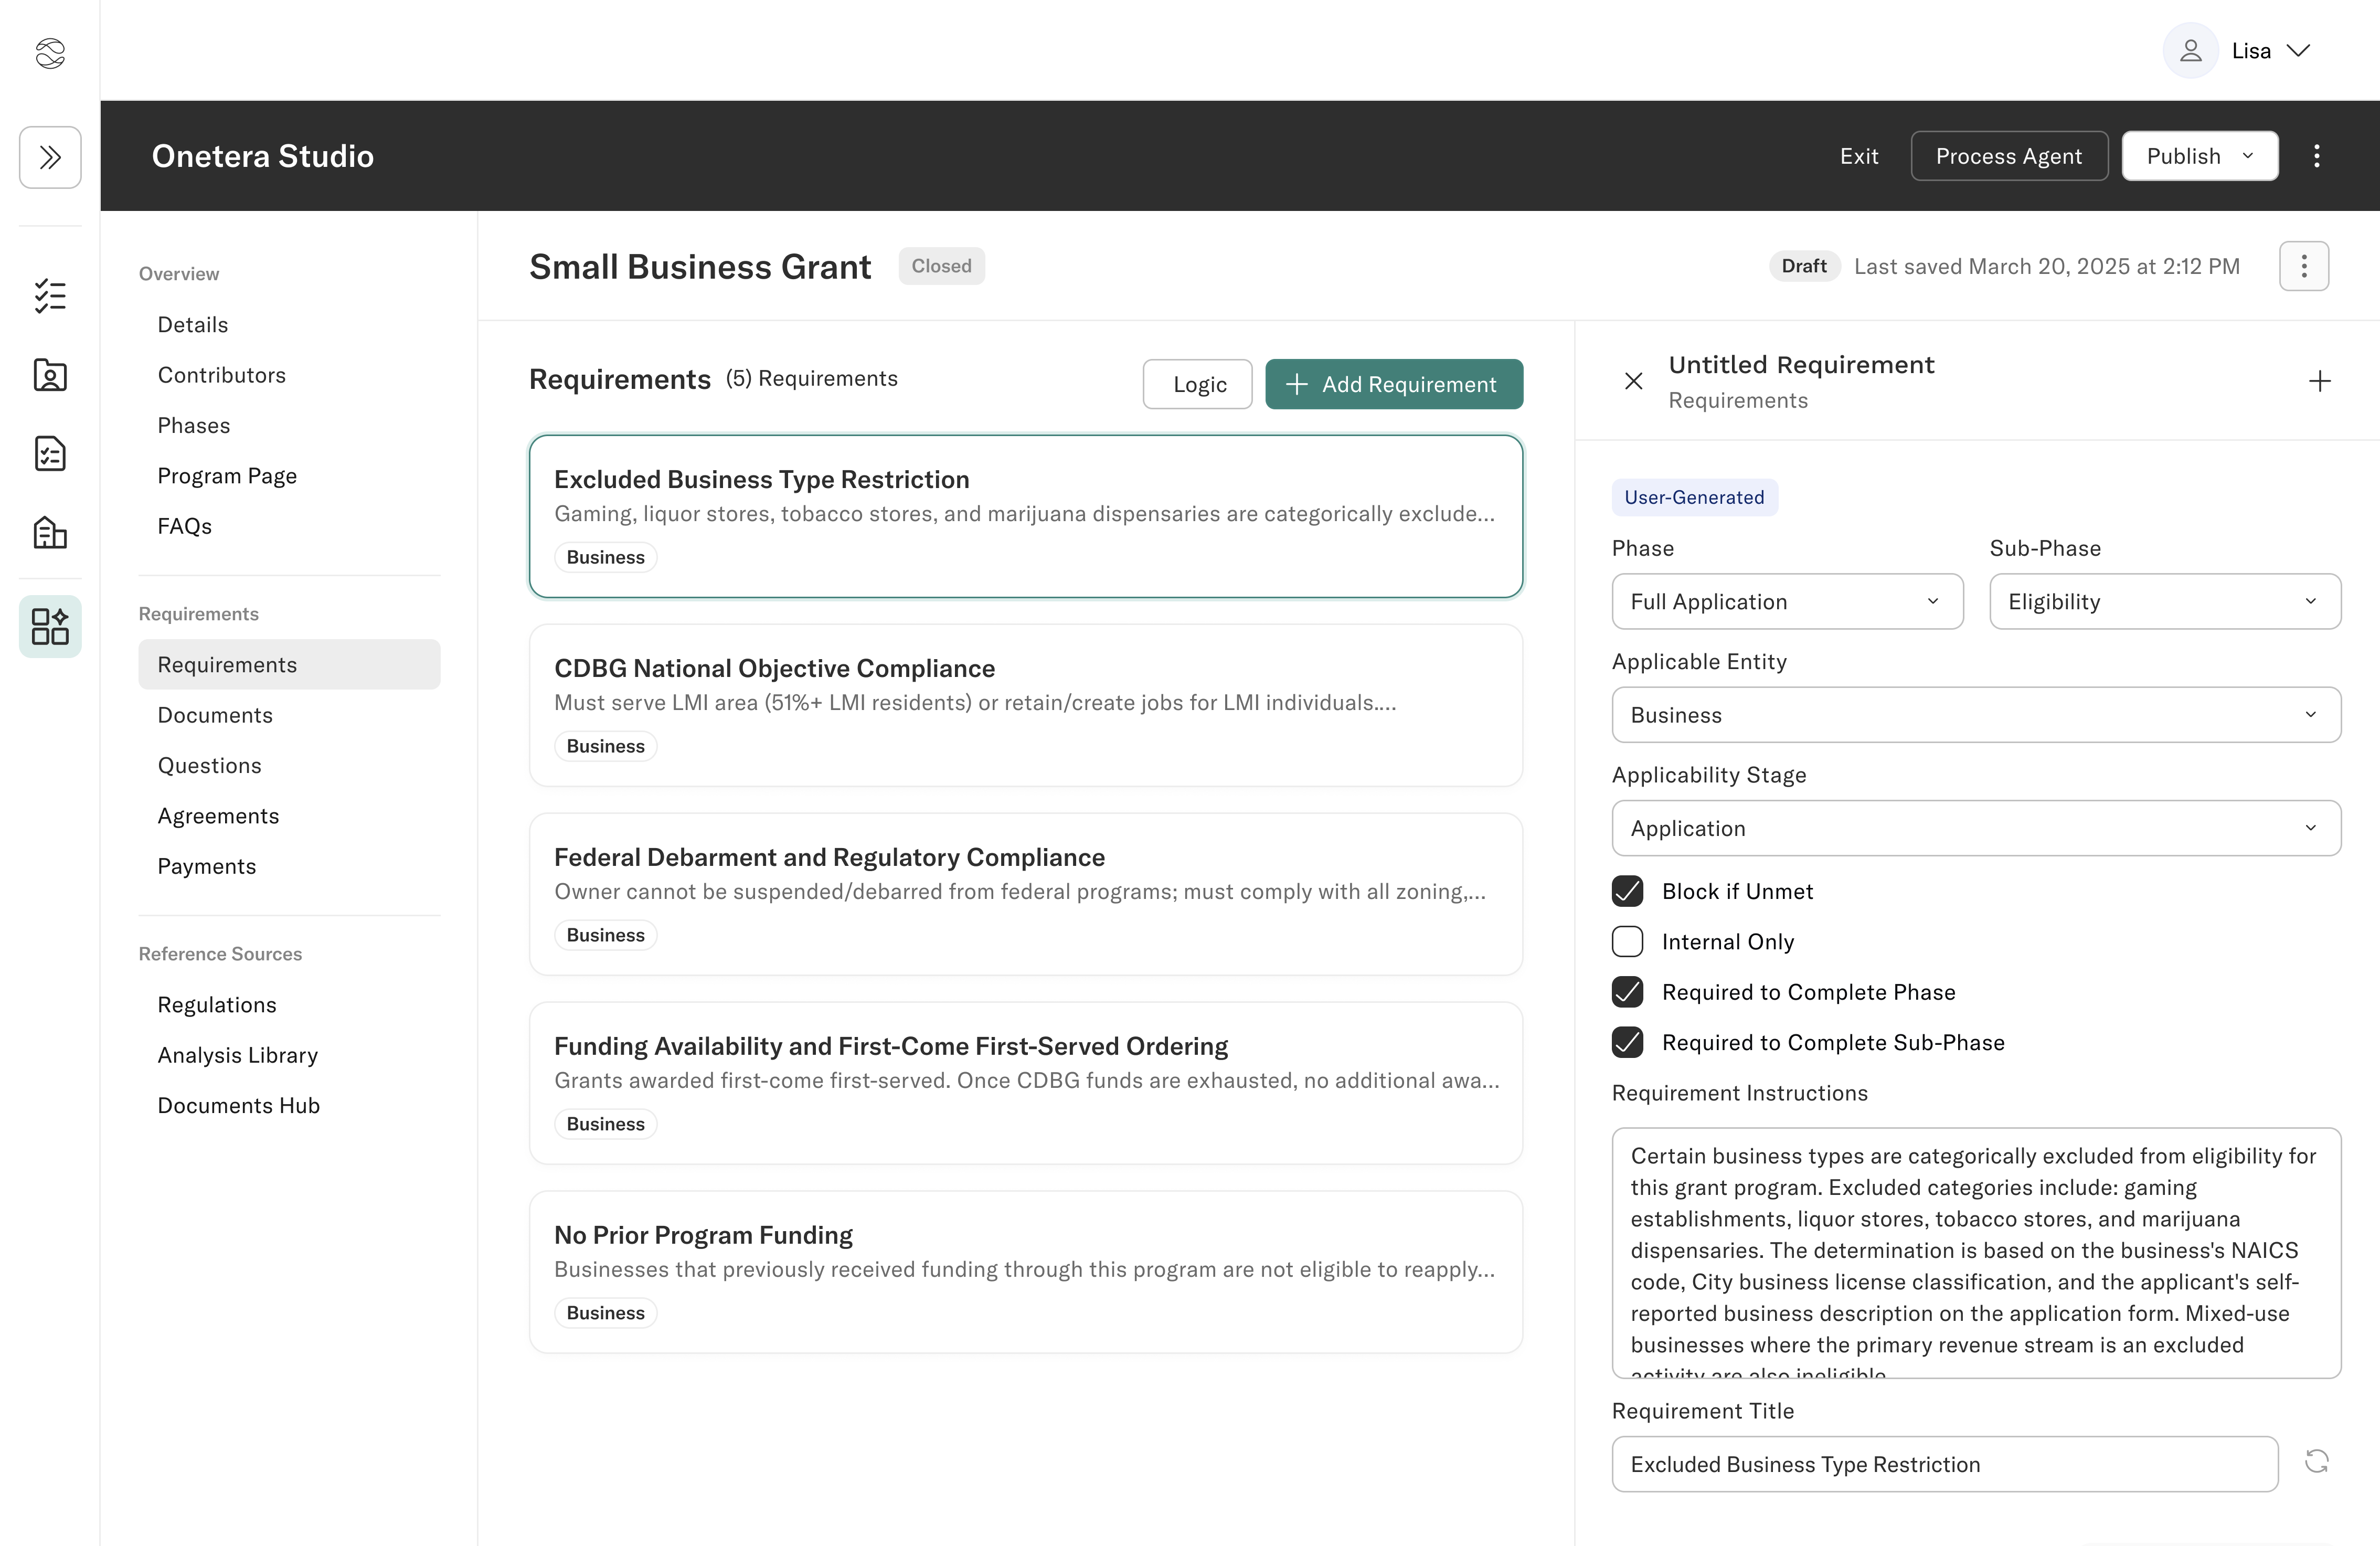The width and height of the screenshot is (2380, 1546).
Task: Toggle Required to Complete Sub-Phase checkbox
Action: coord(1627,1042)
